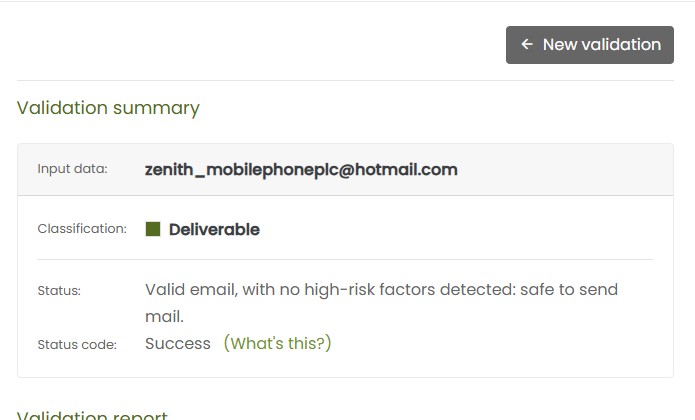Click the Deliverable classification text
This screenshot has height=420, width=695.
(214, 229)
